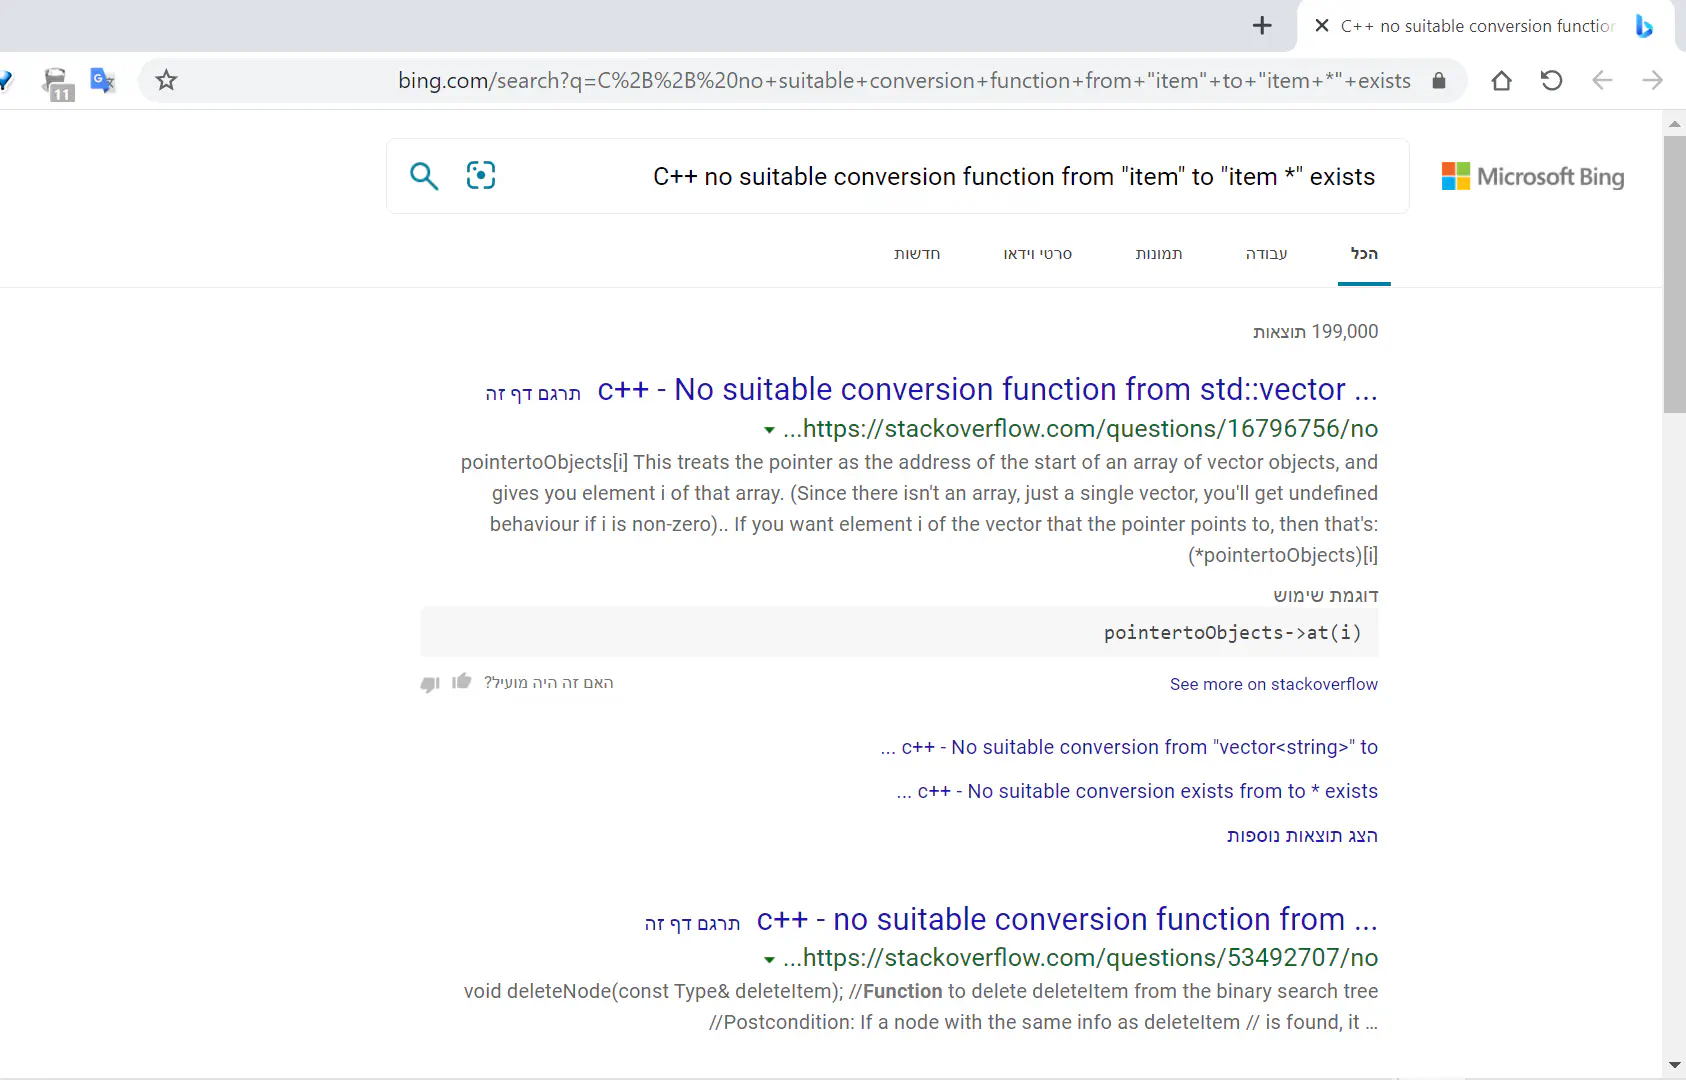1686x1080 pixels.
Task: Open 'See more on stackoverflow' link
Action: [x=1273, y=684]
